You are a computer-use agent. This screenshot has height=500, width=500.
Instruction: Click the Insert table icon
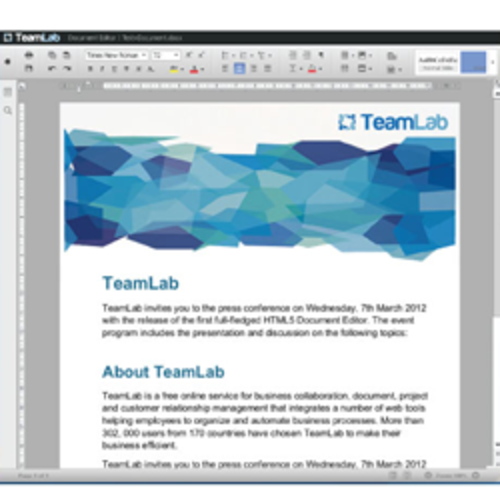pos(345,55)
